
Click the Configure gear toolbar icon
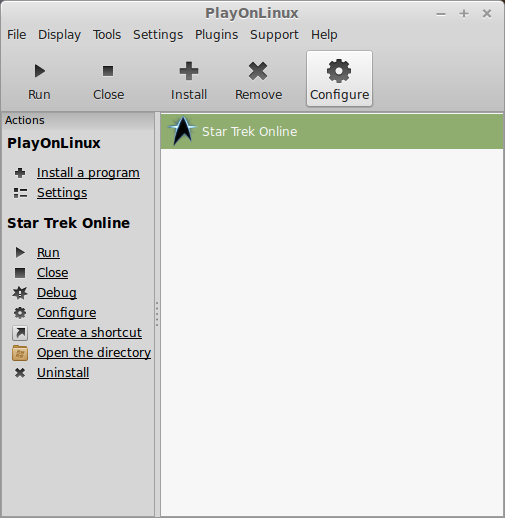[339, 71]
